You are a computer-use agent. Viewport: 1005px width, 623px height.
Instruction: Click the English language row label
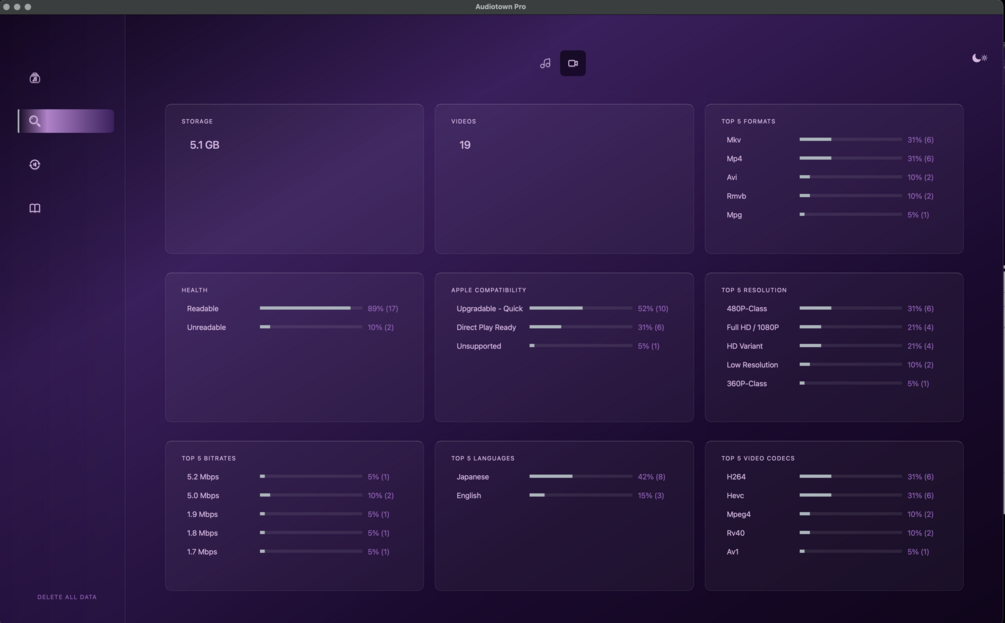(x=468, y=495)
